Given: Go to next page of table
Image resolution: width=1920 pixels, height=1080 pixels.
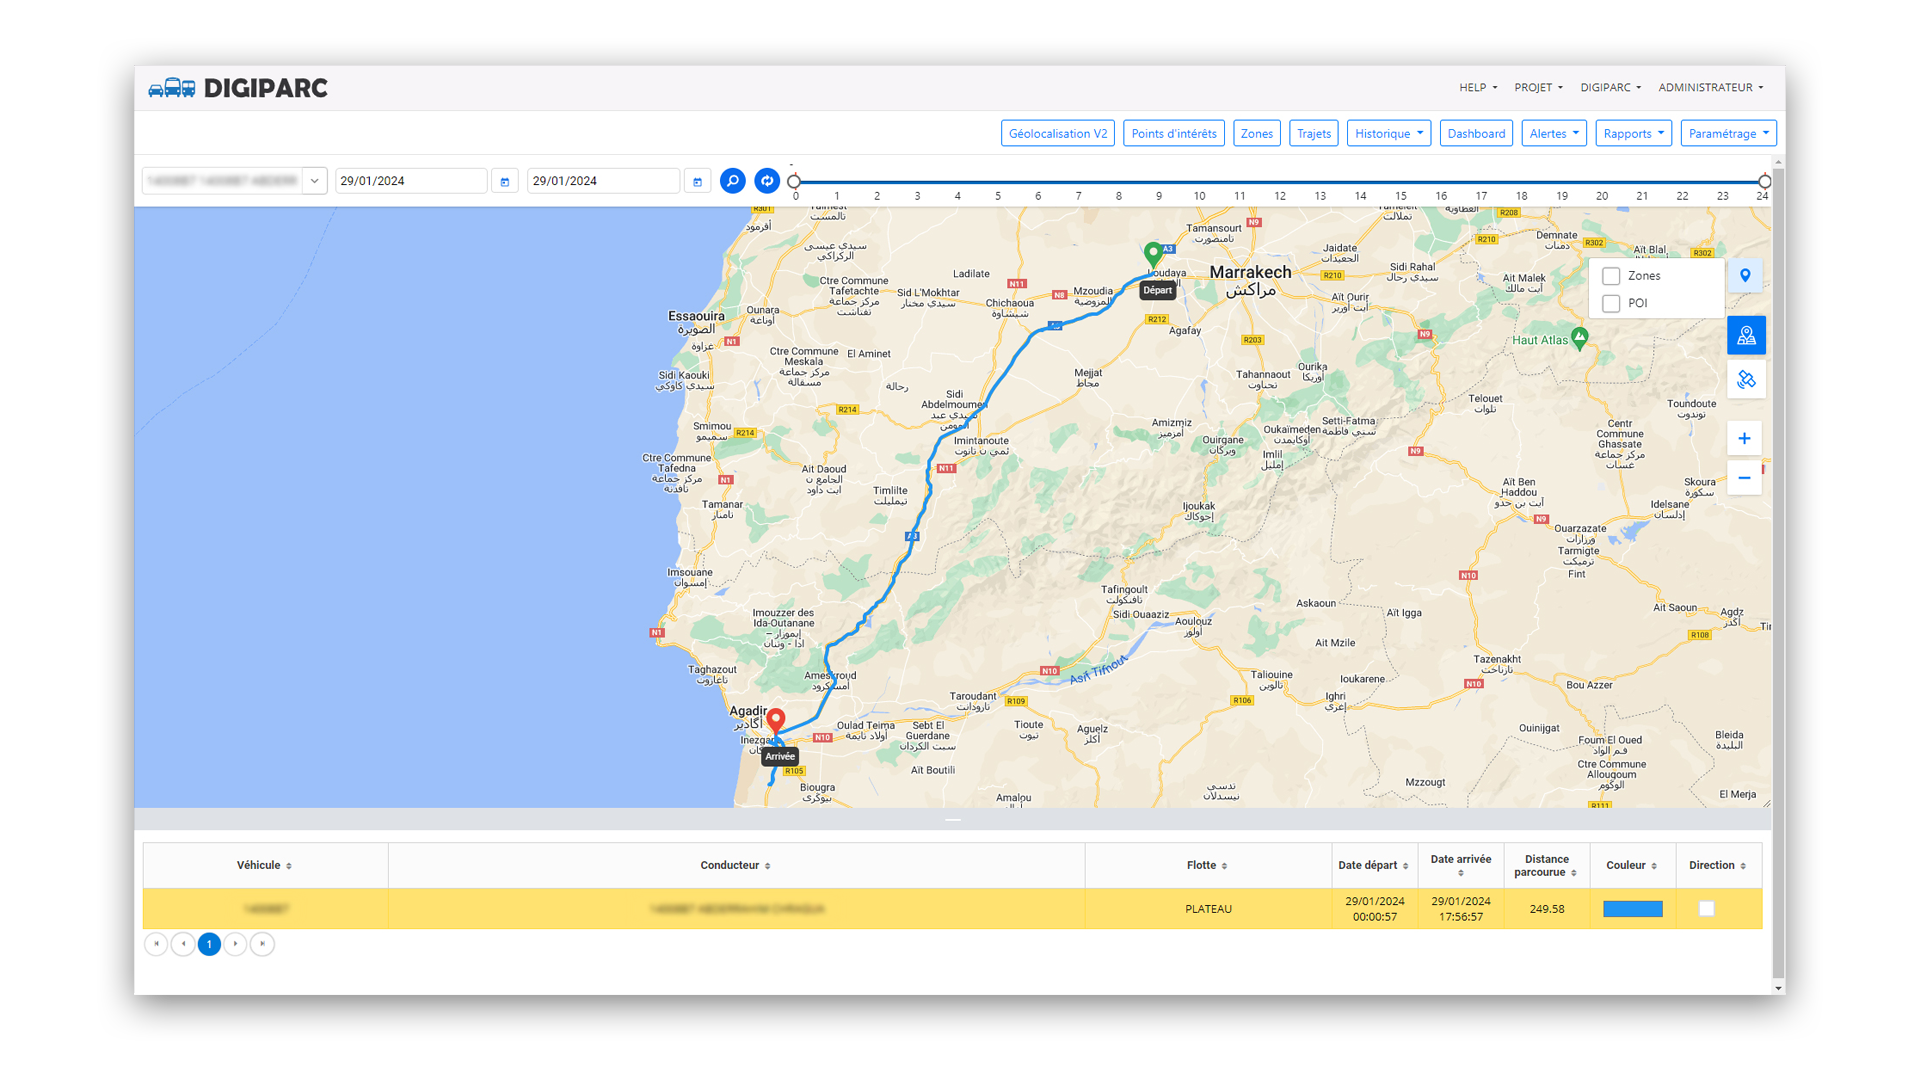Looking at the screenshot, I should click(236, 944).
